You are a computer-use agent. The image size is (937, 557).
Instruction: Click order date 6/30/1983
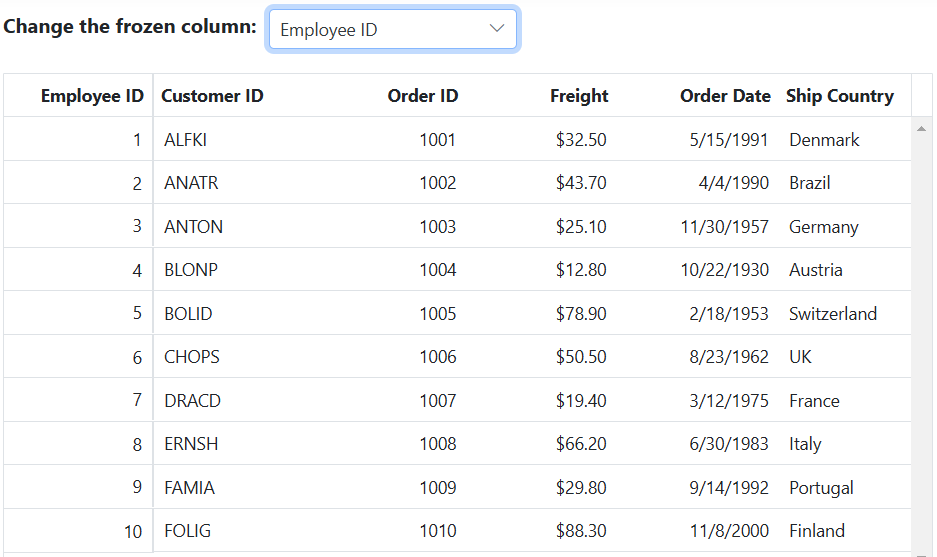click(728, 444)
